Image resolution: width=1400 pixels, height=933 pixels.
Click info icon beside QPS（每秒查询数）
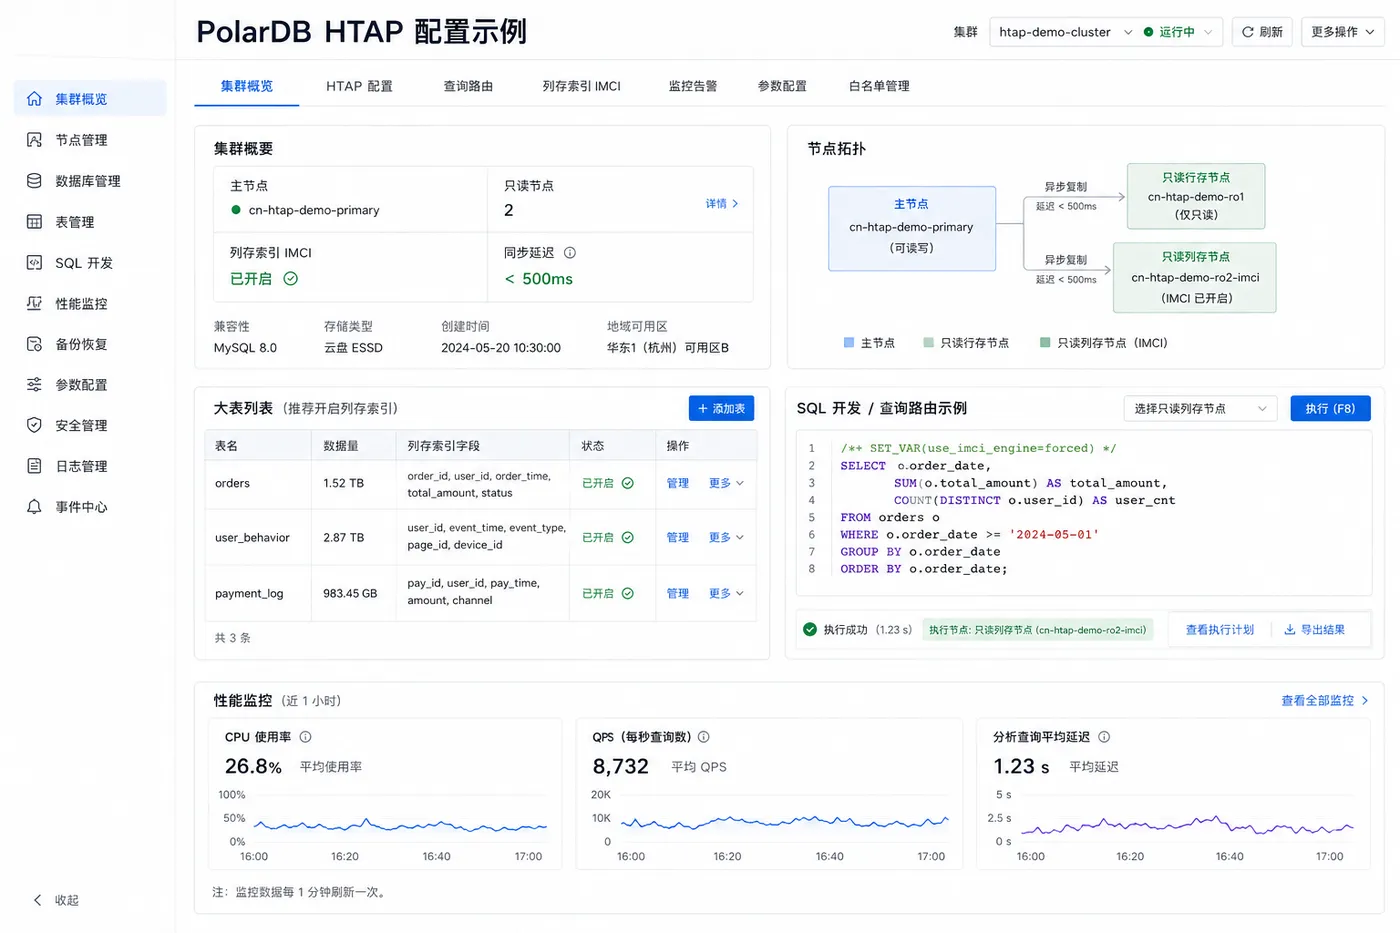click(704, 737)
